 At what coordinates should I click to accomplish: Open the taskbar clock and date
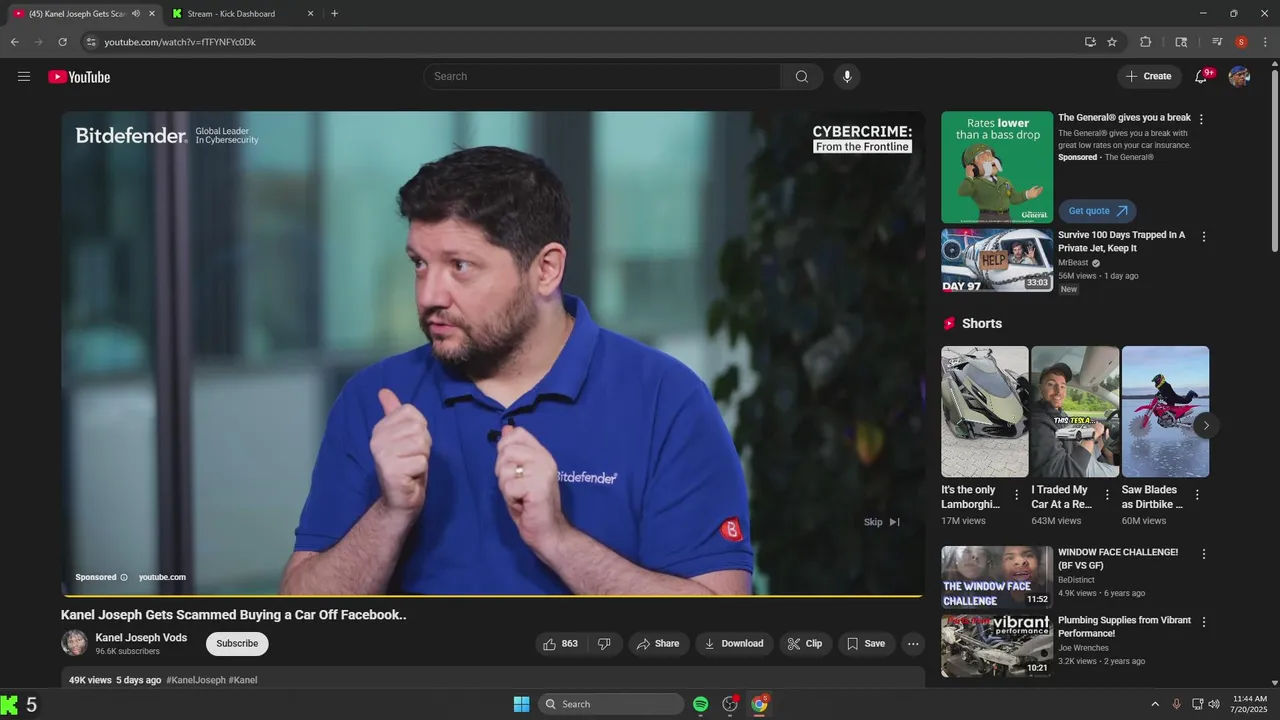point(1249,704)
